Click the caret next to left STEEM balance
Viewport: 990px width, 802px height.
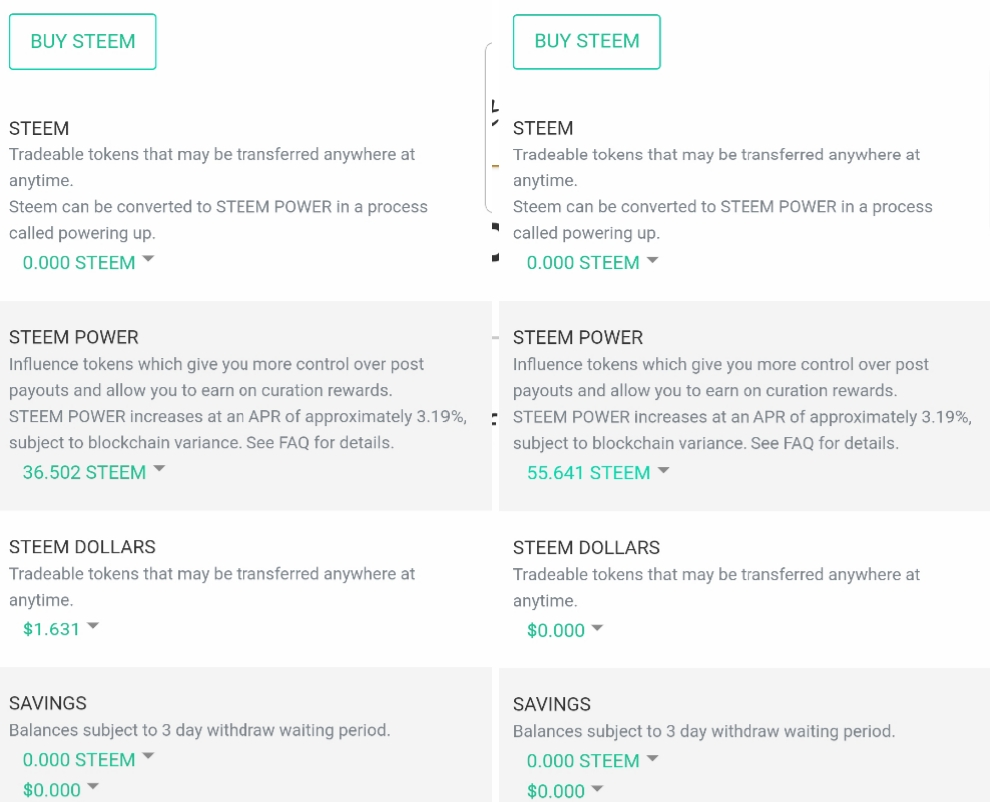[x=148, y=258]
